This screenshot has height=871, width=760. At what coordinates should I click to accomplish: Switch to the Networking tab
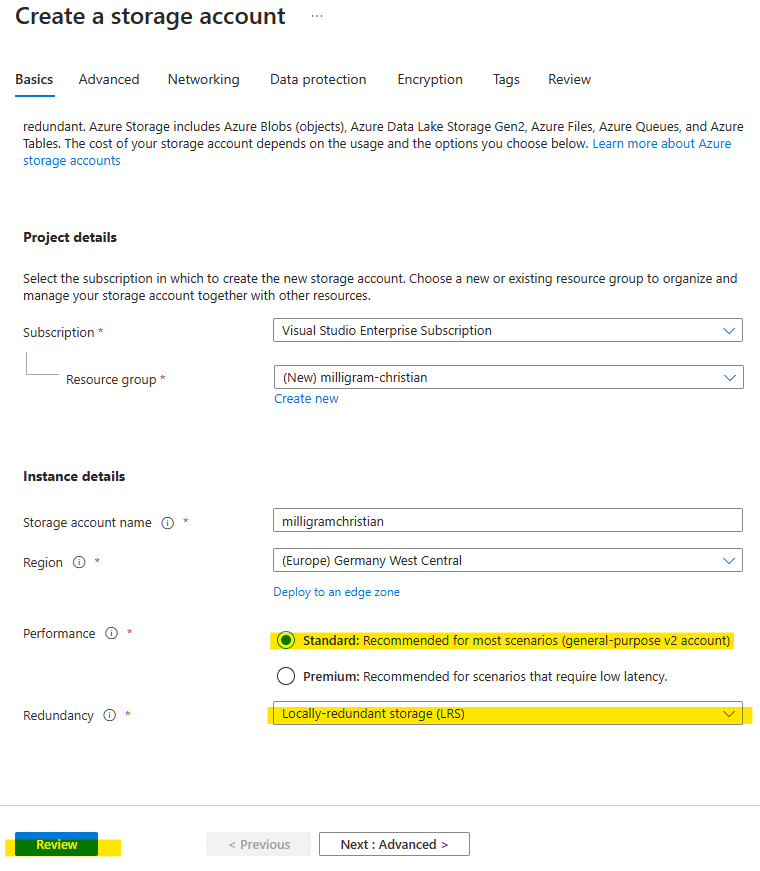tap(203, 79)
